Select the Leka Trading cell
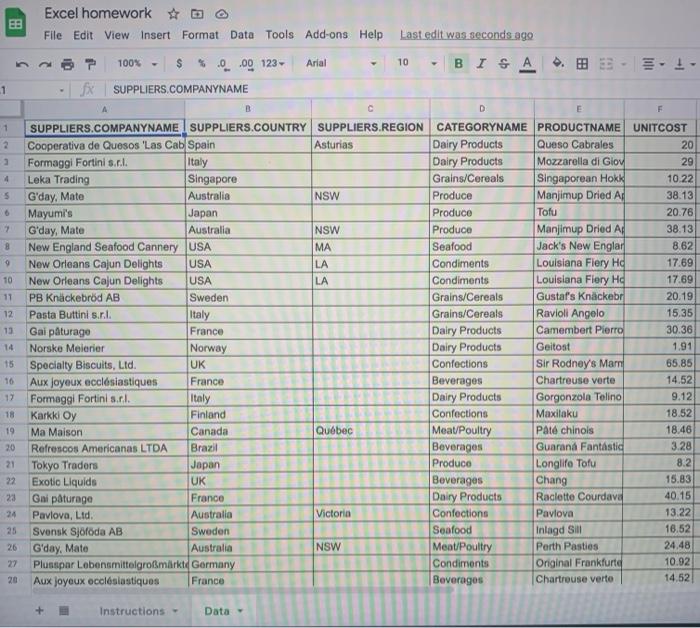Screen dimensions: 700x628 (105, 179)
